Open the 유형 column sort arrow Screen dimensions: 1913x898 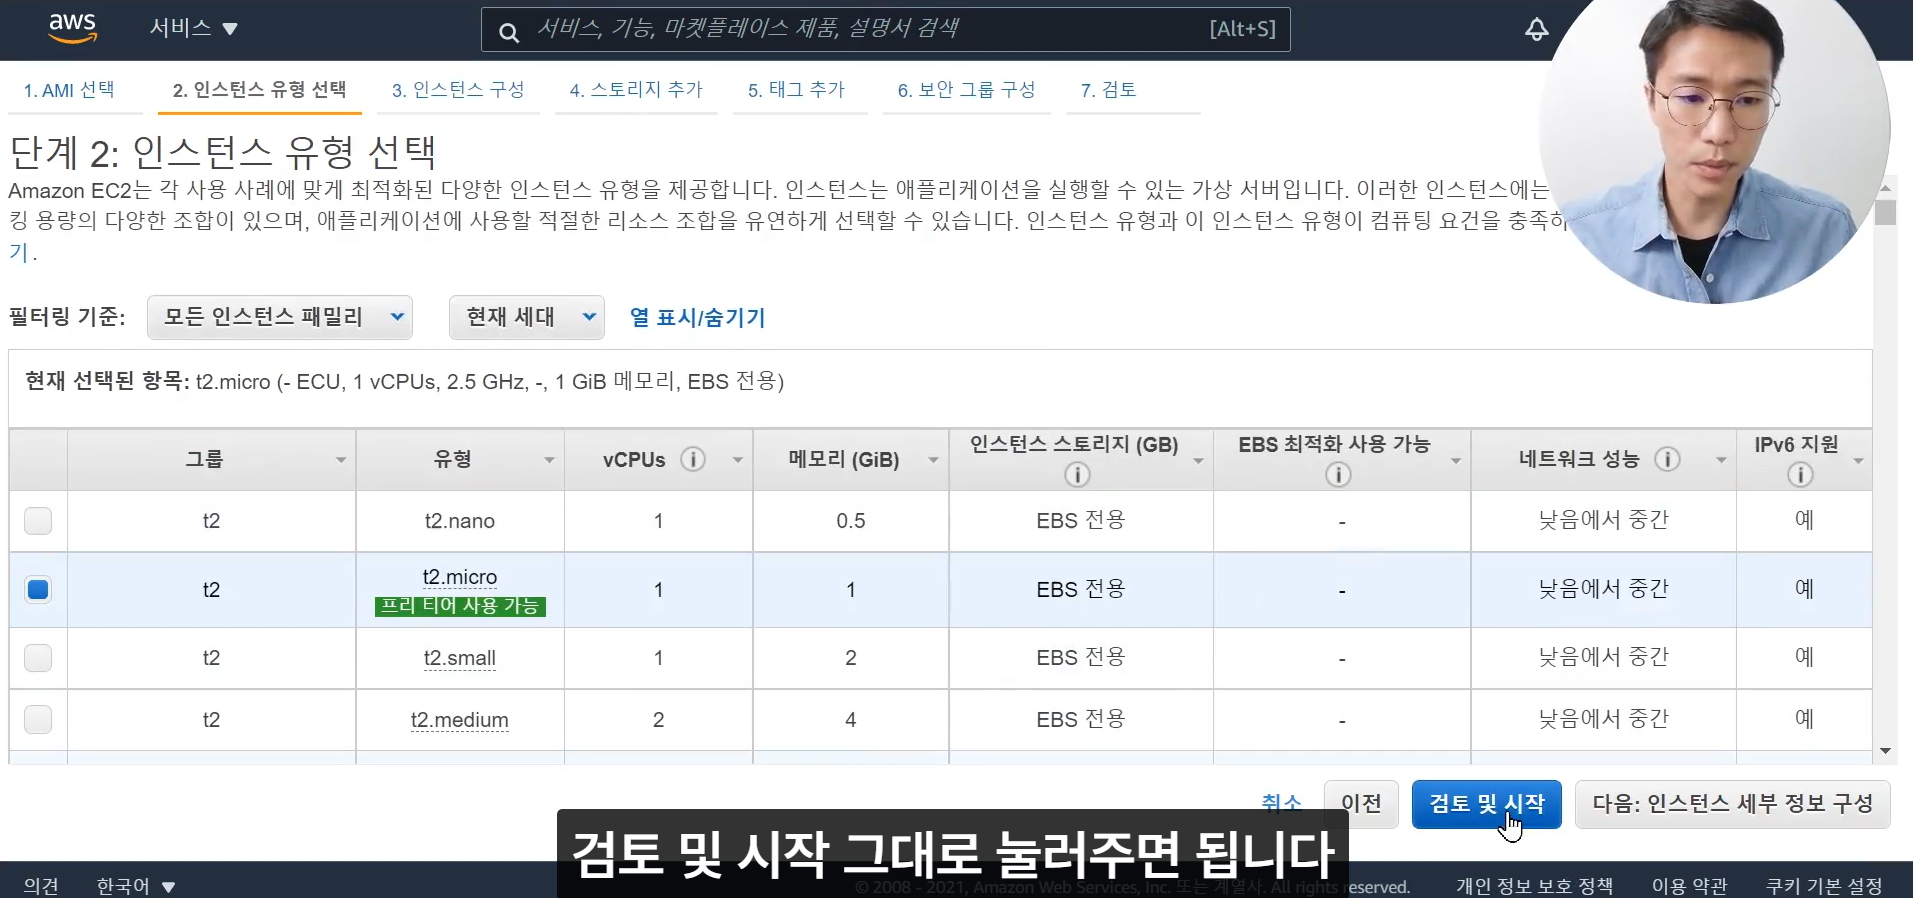pyautogui.click(x=549, y=460)
